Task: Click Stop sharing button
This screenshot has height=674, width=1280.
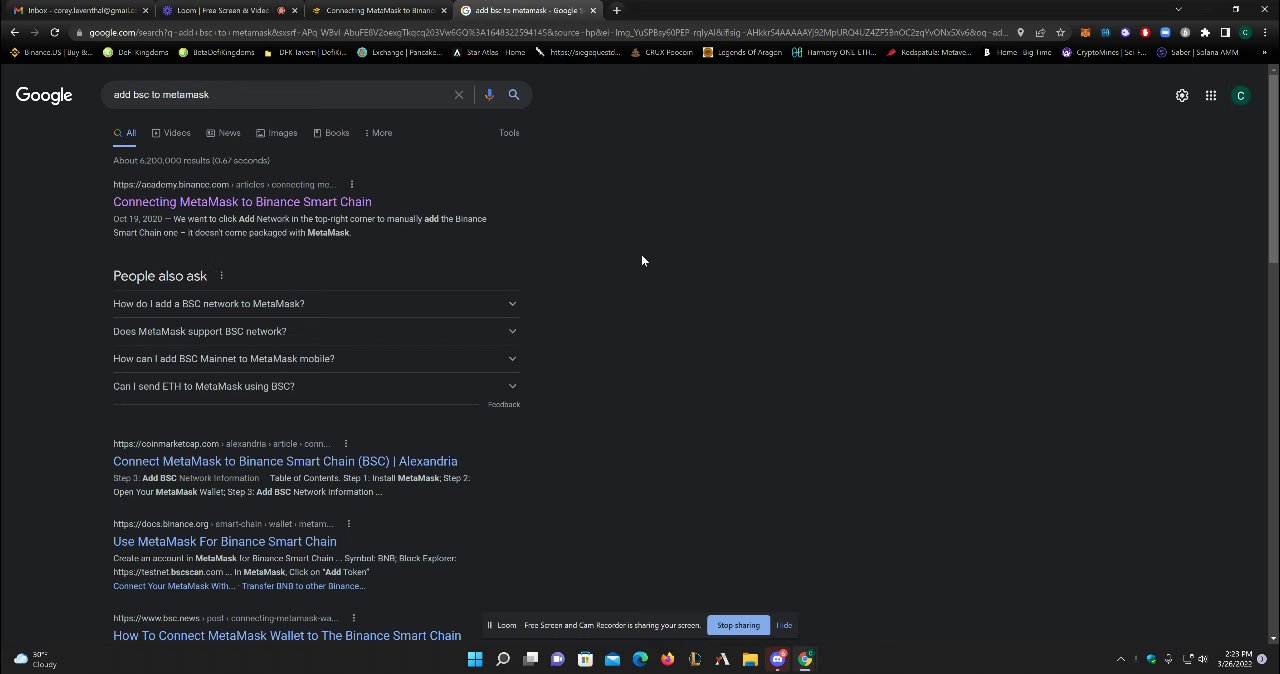Action: pos(738,625)
